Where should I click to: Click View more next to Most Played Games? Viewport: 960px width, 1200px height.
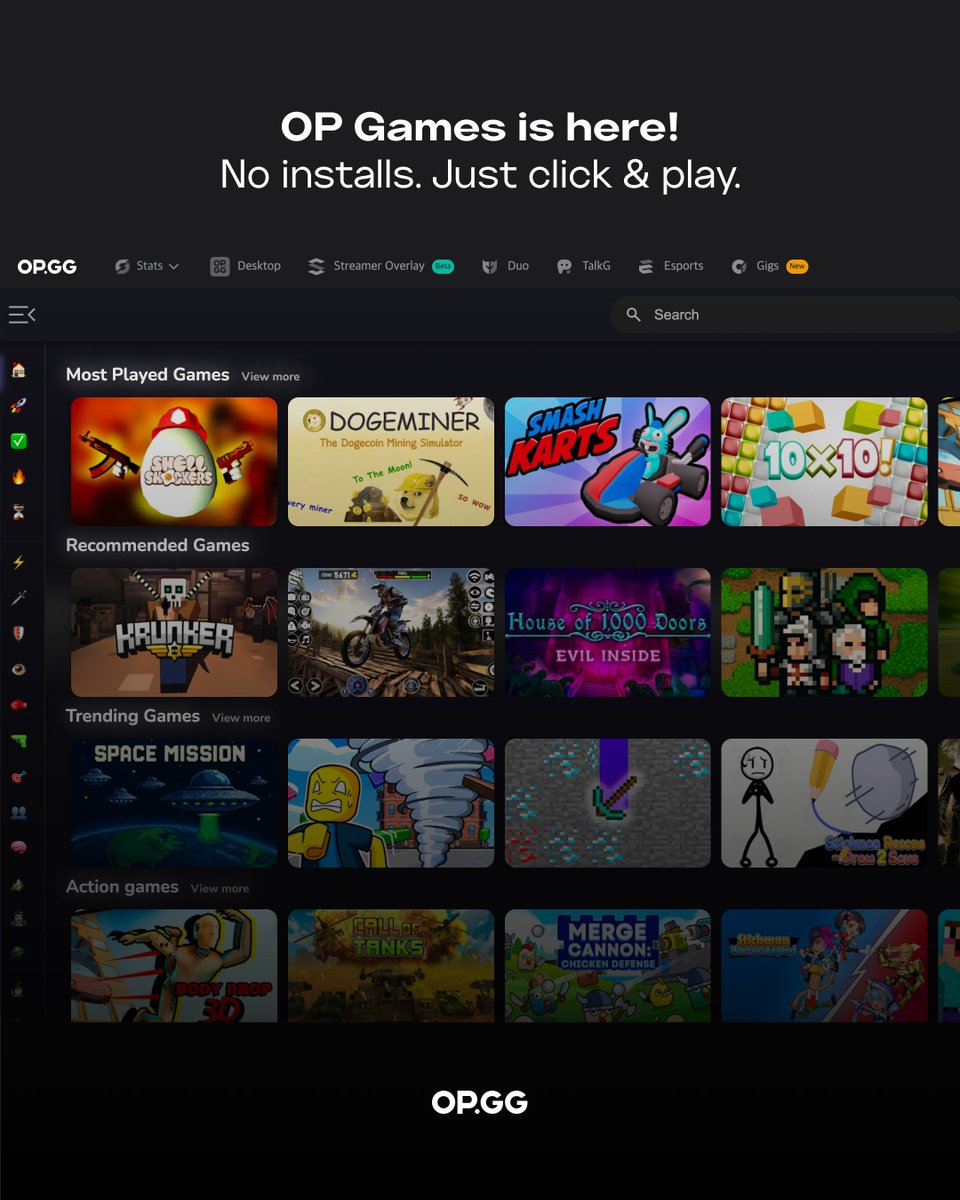click(270, 377)
